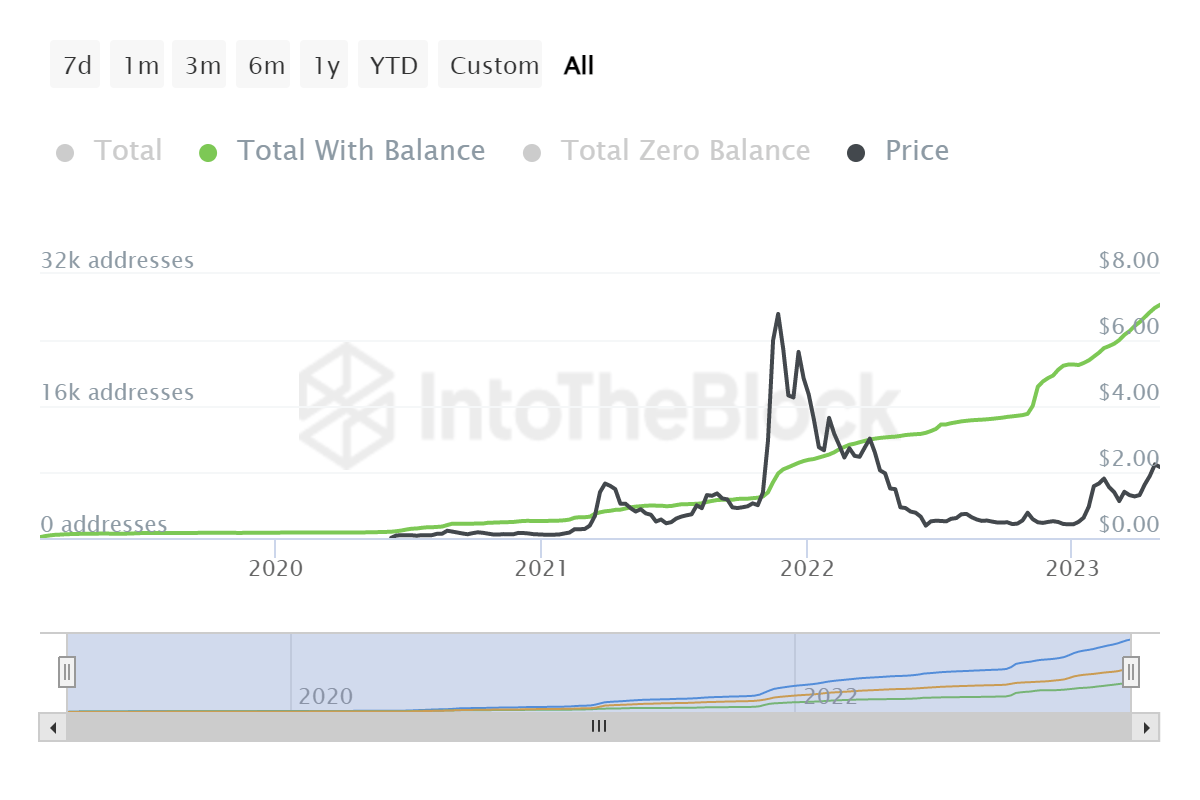Click the gray Total legend dot
The height and width of the screenshot is (800, 1200).
click(65, 153)
